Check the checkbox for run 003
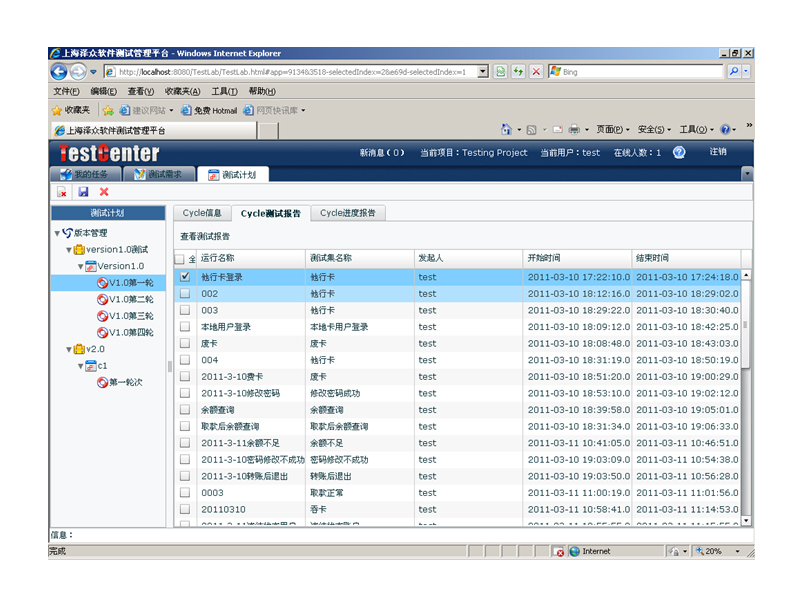Screen dimensions: 800x600 [x=184, y=310]
